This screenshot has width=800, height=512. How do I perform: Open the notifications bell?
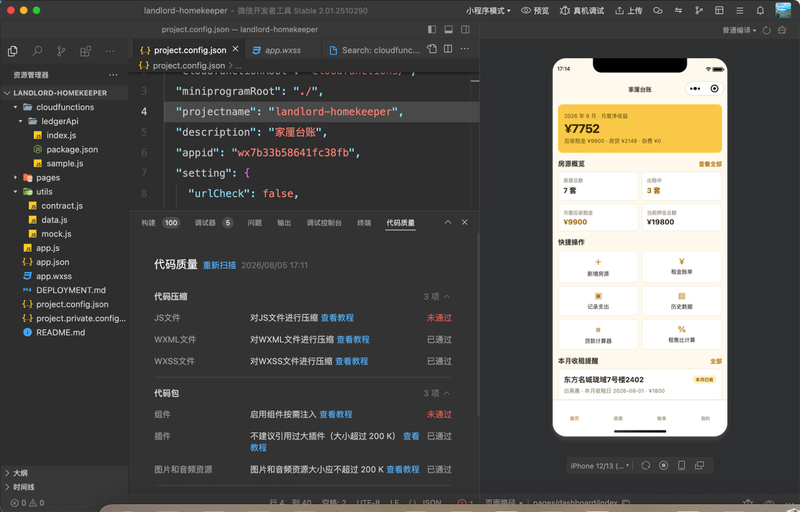point(760,11)
